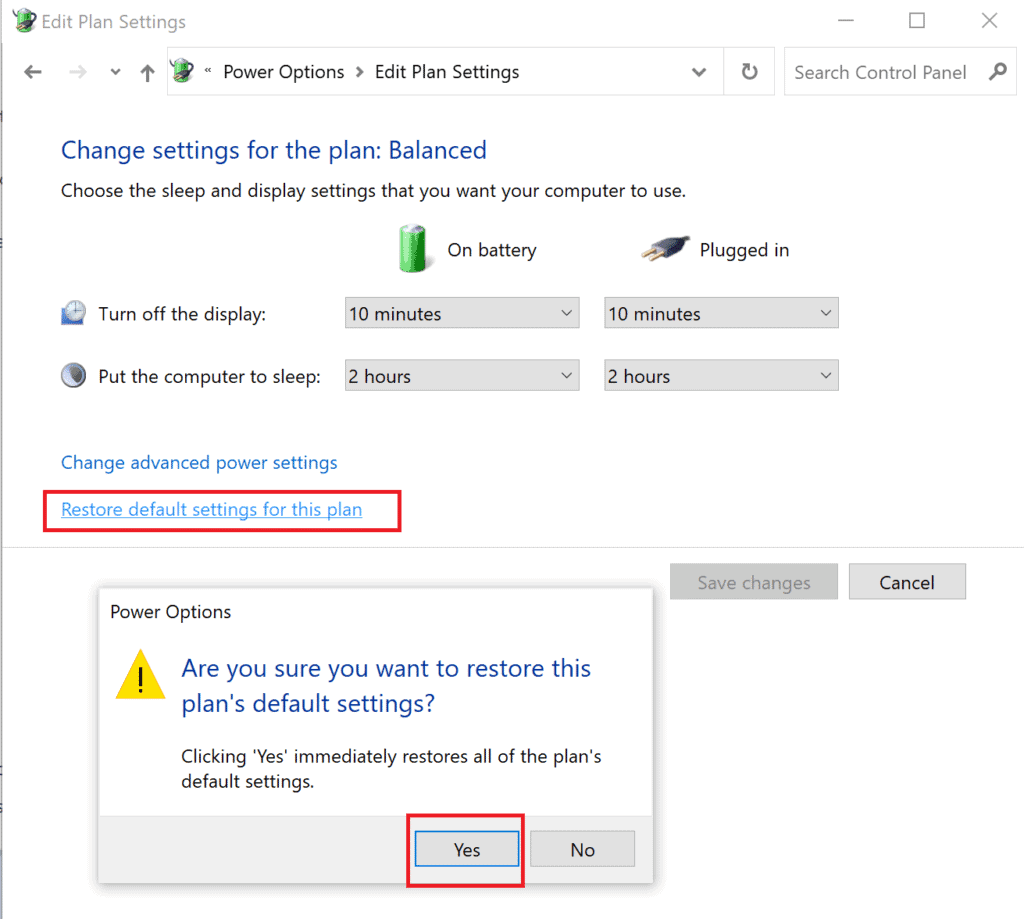Confirm restore by clicking Yes
This screenshot has width=1024, height=919.
tap(467, 850)
